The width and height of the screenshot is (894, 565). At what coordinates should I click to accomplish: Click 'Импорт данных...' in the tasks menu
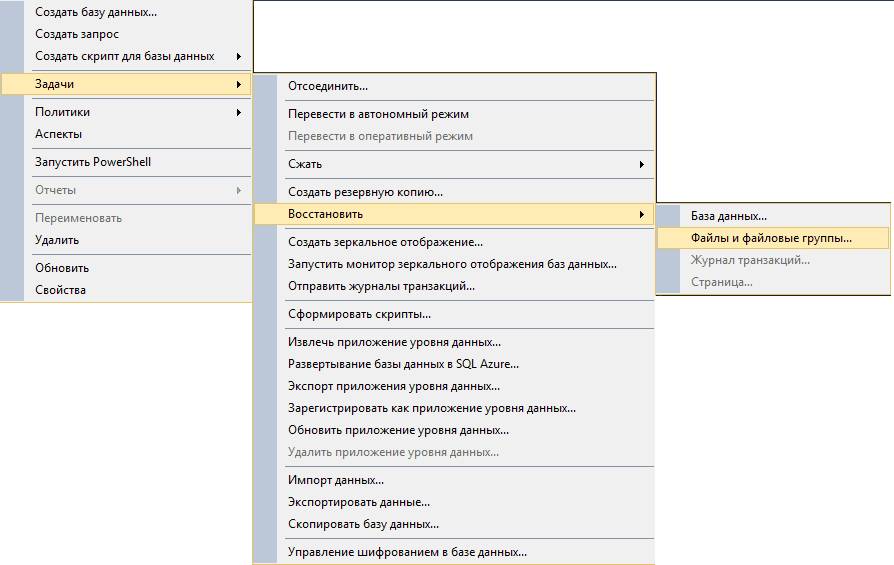coord(336,480)
